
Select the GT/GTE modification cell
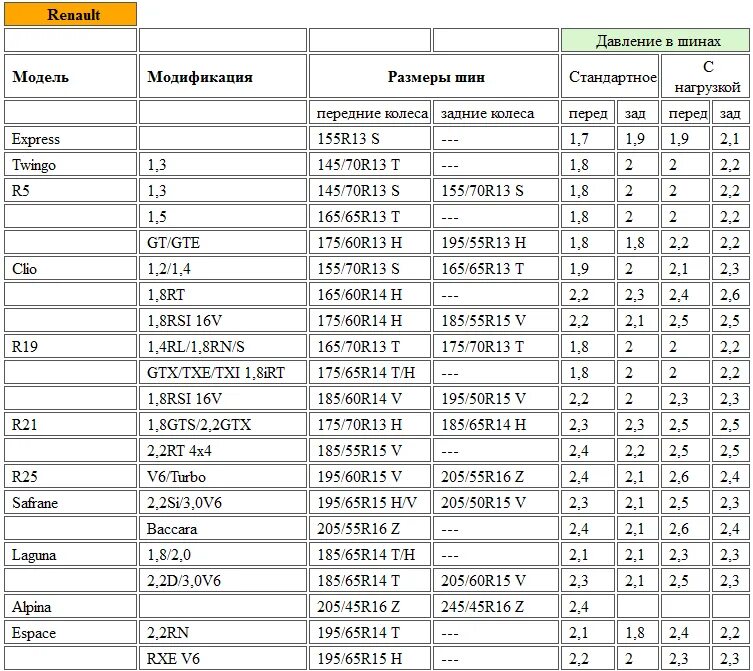coord(223,242)
